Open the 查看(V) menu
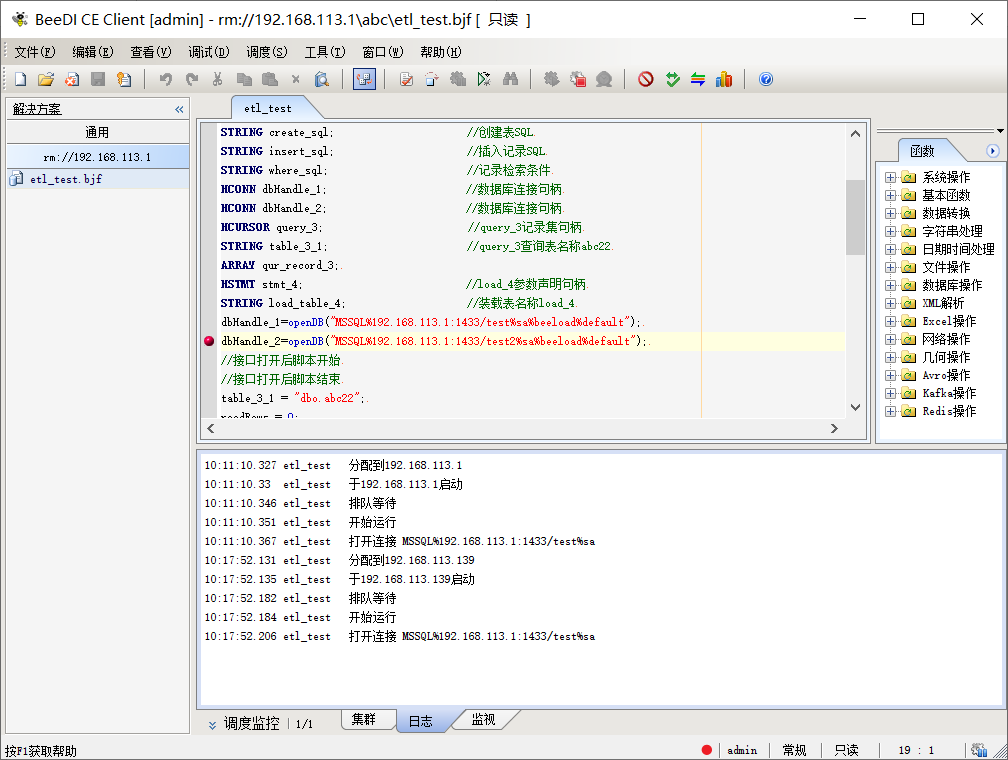This screenshot has width=1008, height=760. tap(150, 52)
